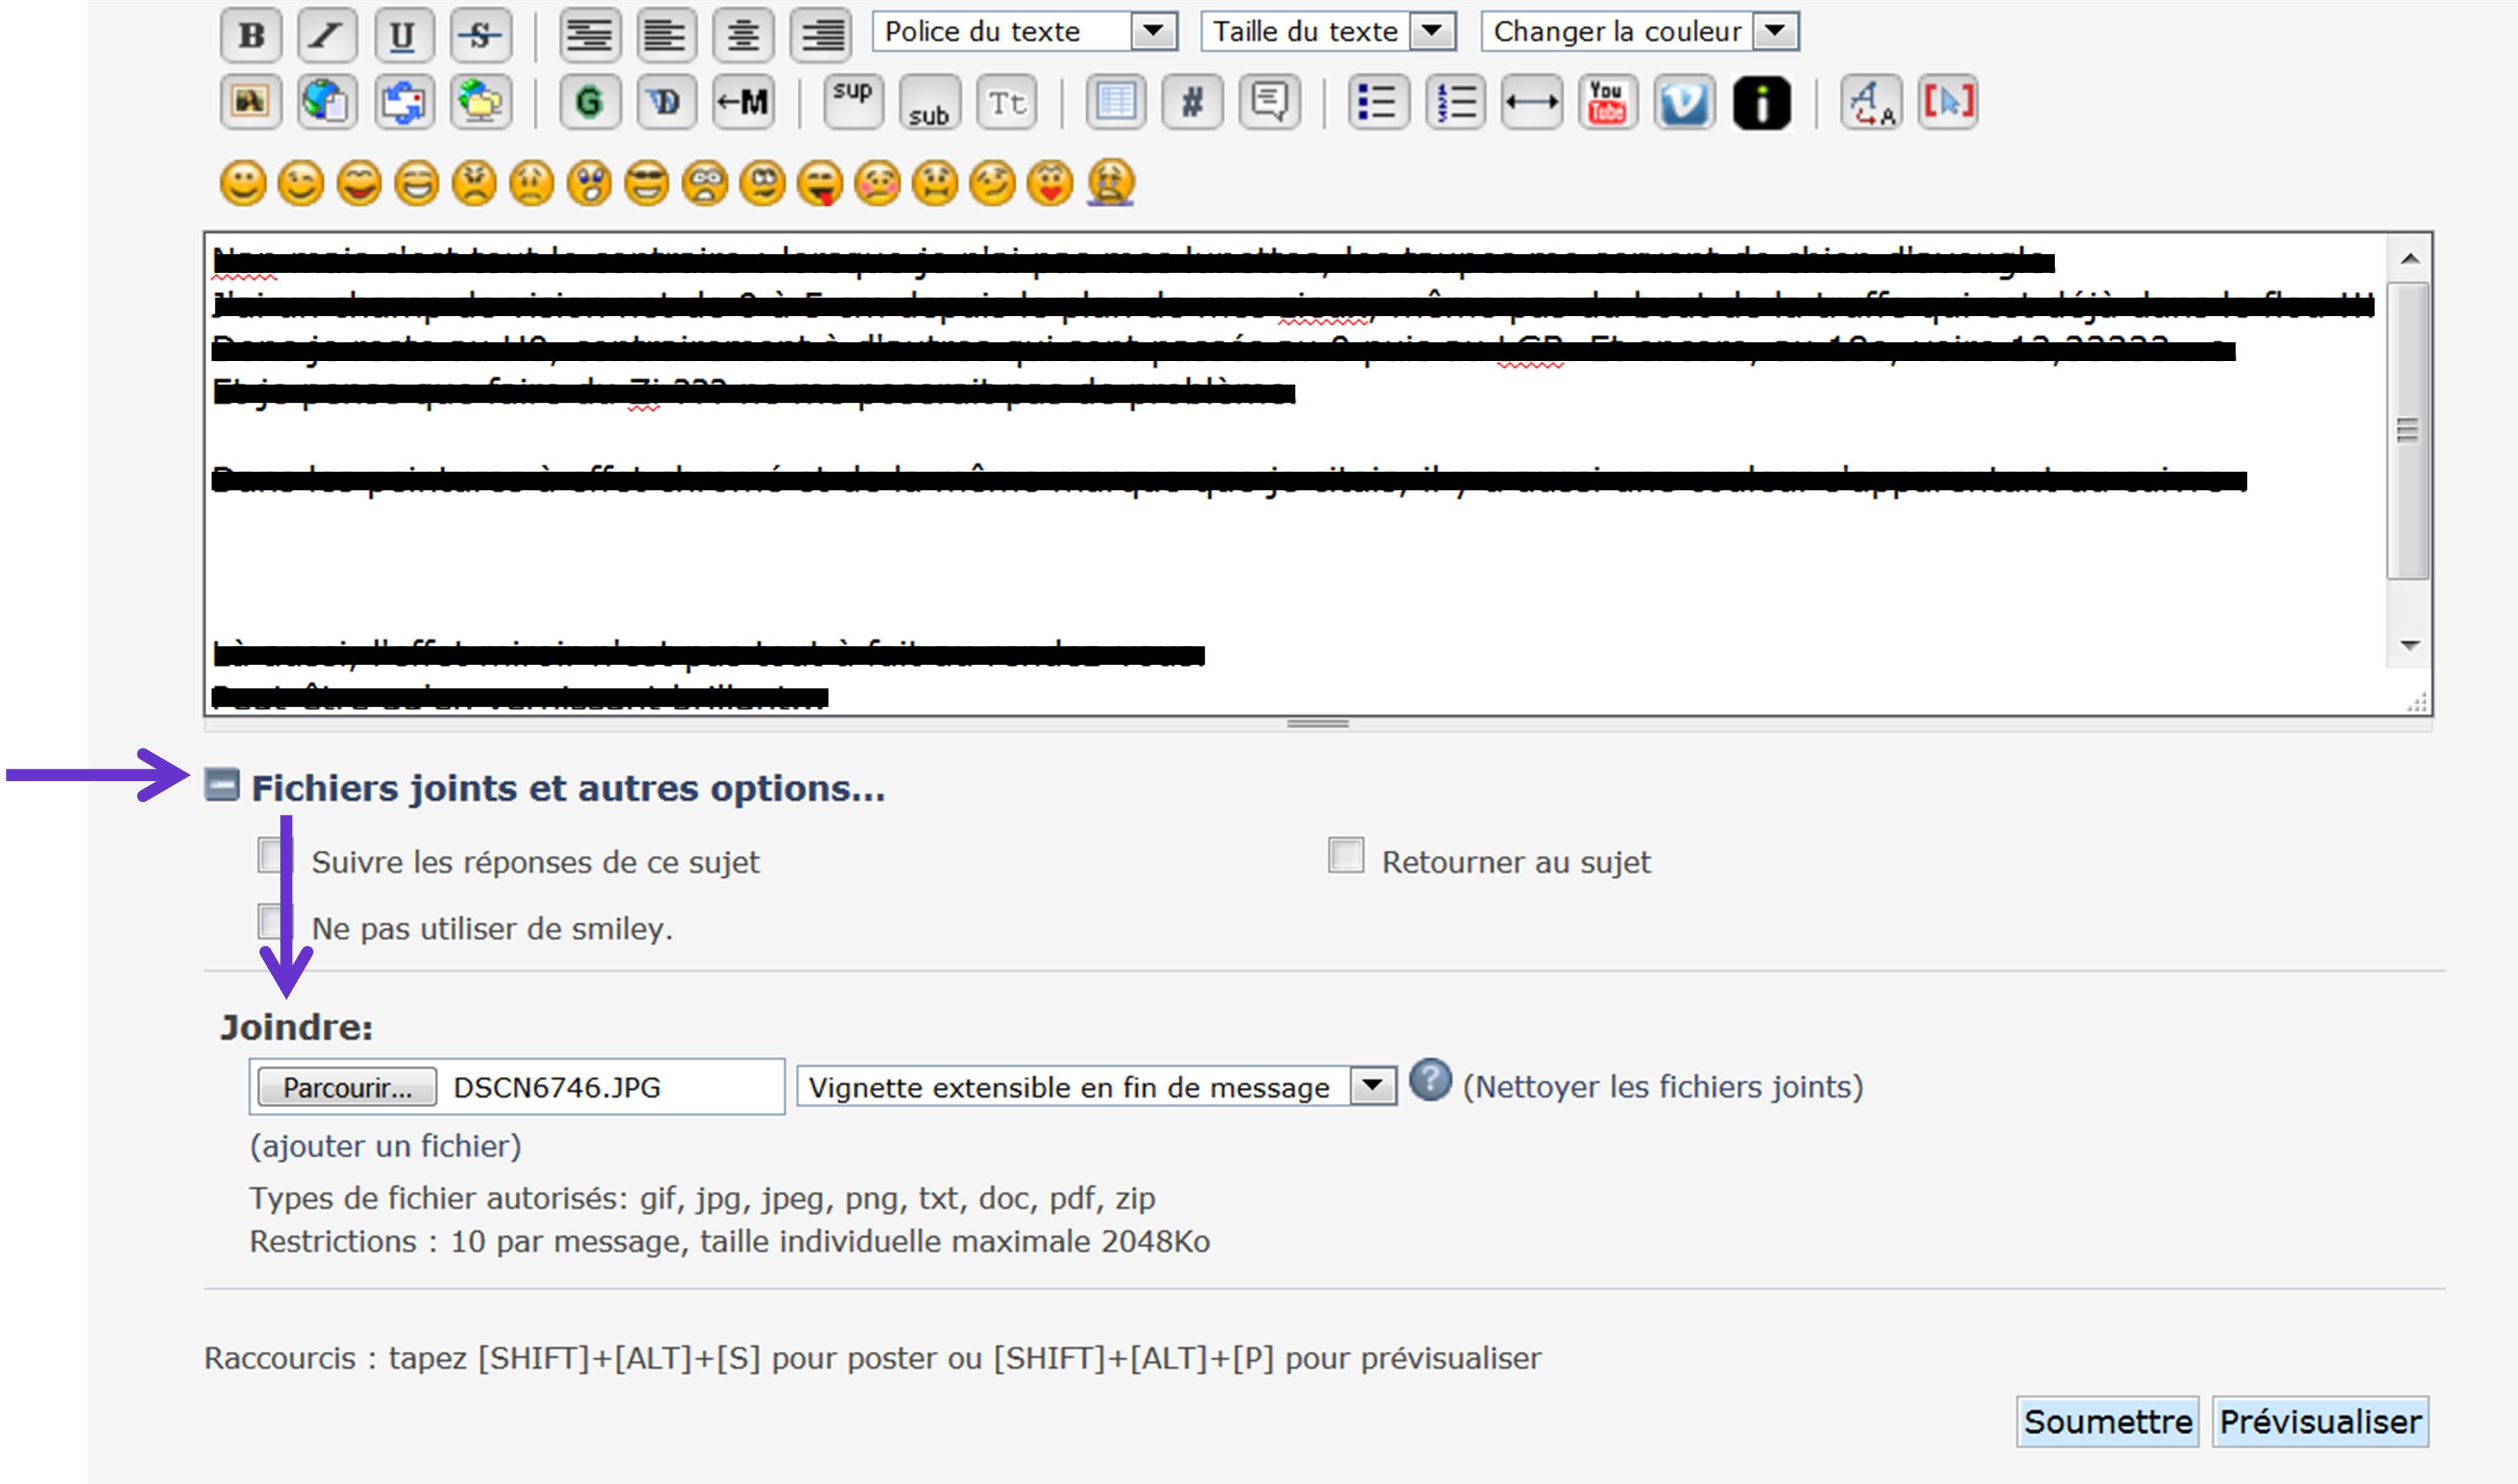Insert code with the # button
Viewport: 2518px width, 1484px height.
click(x=1193, y=102)
